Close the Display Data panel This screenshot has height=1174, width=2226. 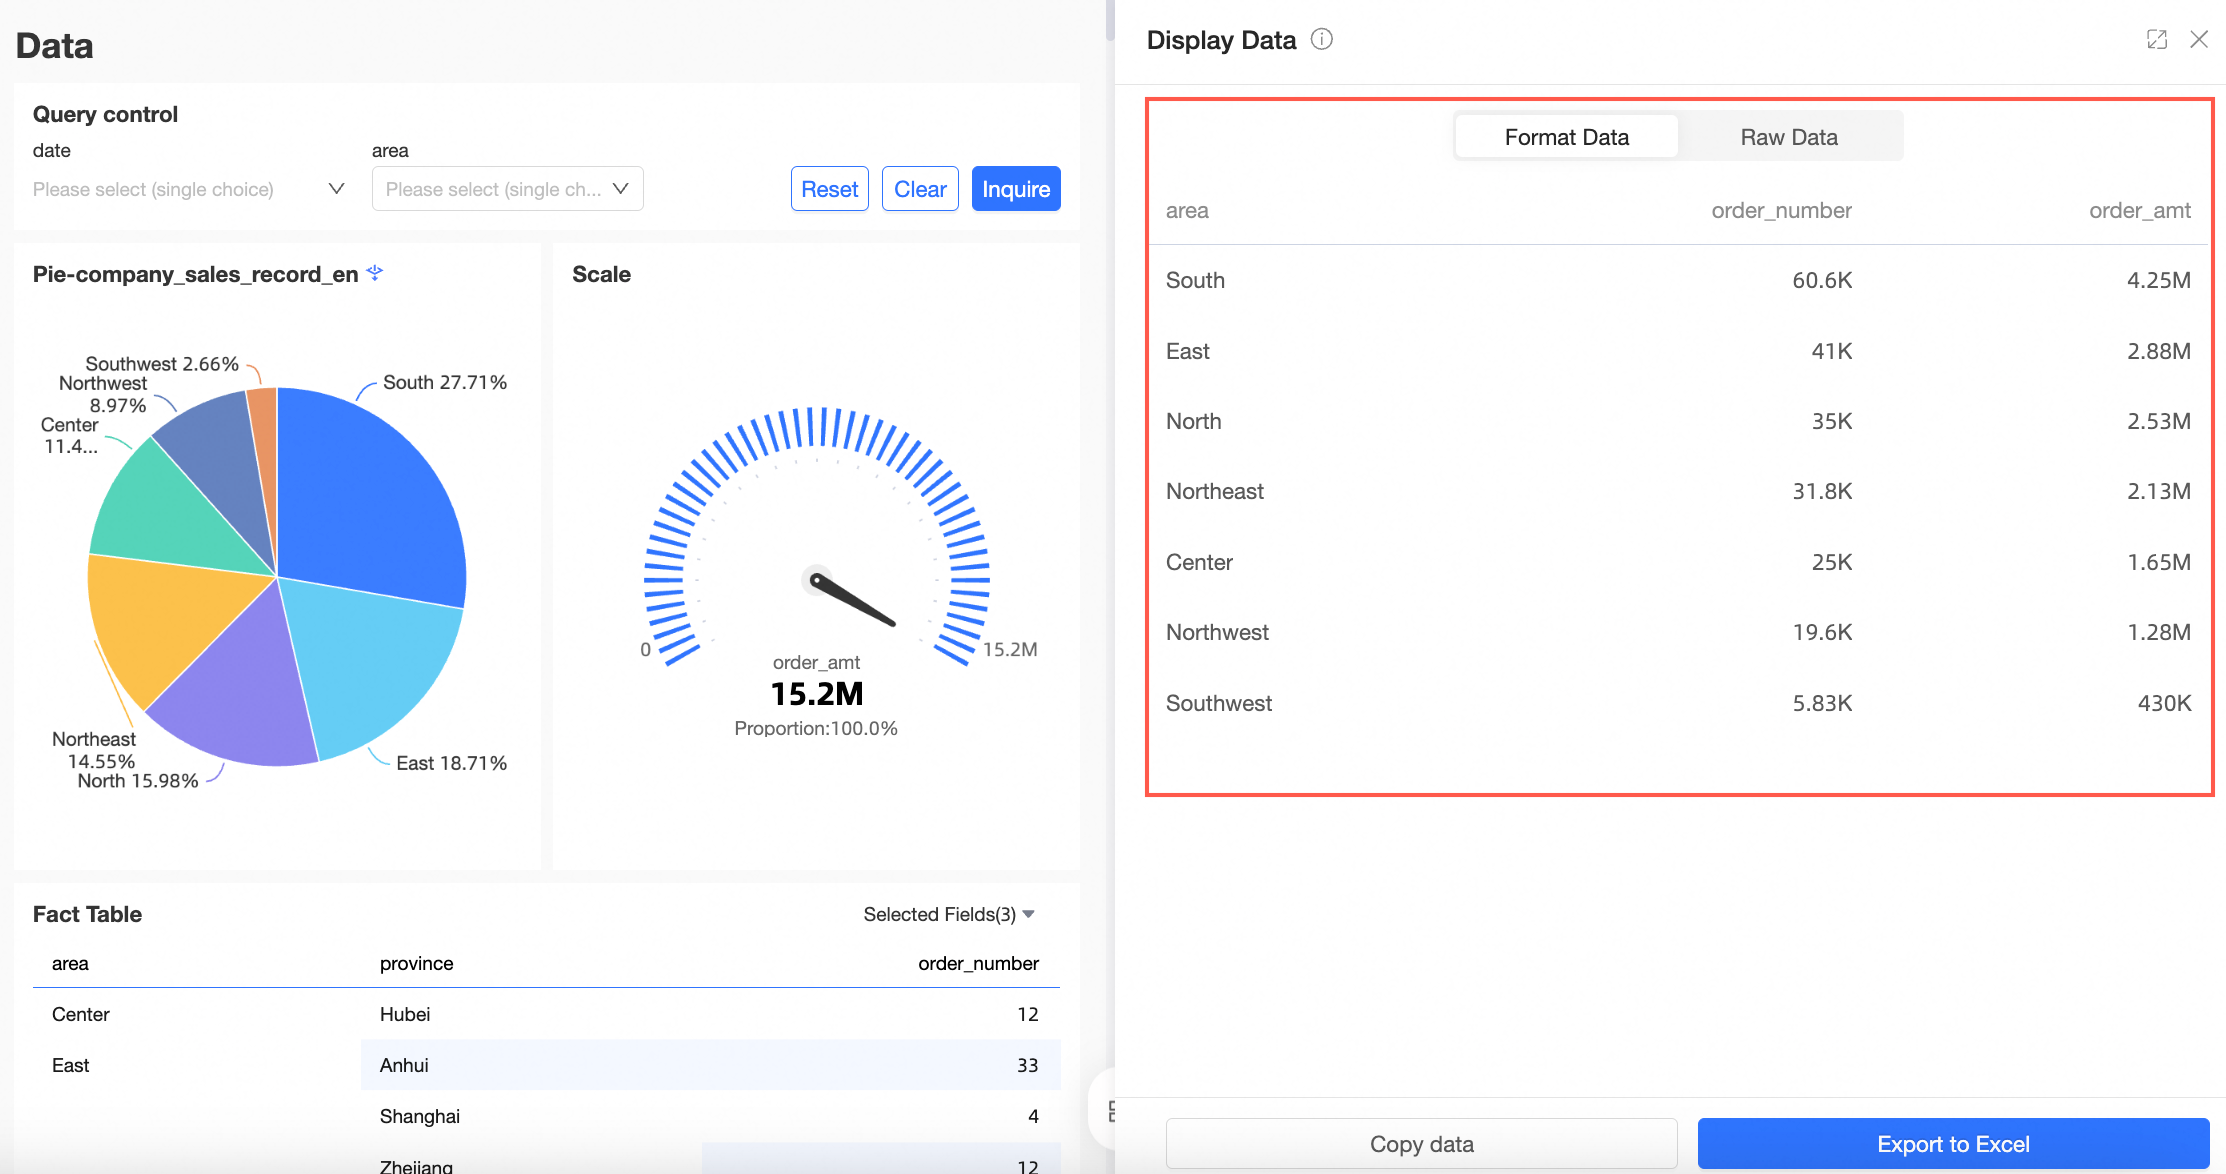2199,40
